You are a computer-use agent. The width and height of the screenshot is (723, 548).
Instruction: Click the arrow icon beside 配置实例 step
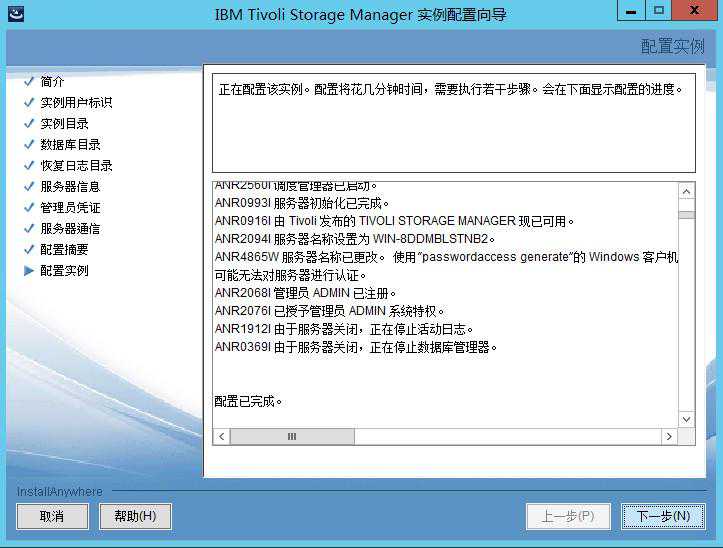pos(29,271)
